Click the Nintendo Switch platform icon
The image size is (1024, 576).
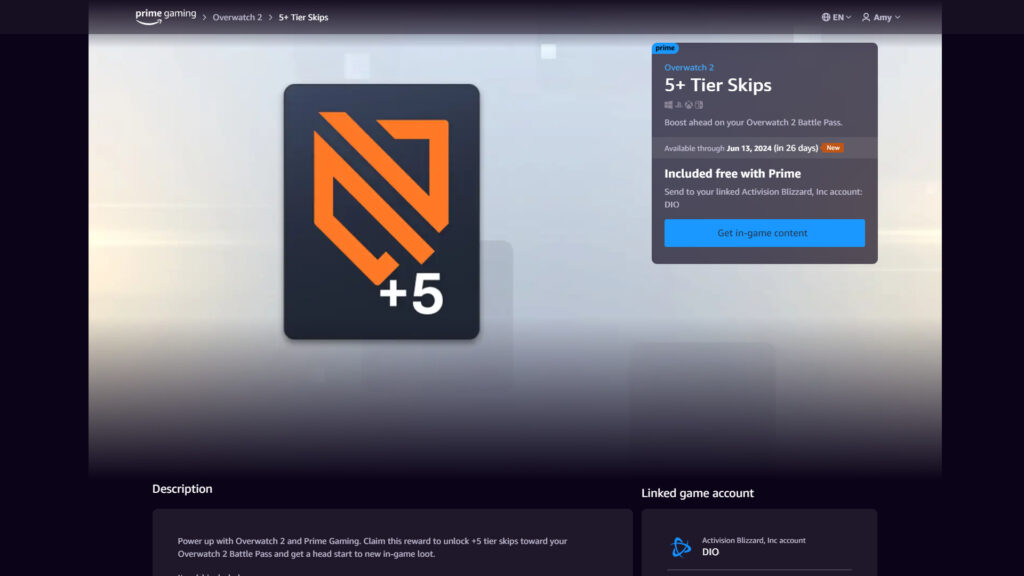pos(699,105)
